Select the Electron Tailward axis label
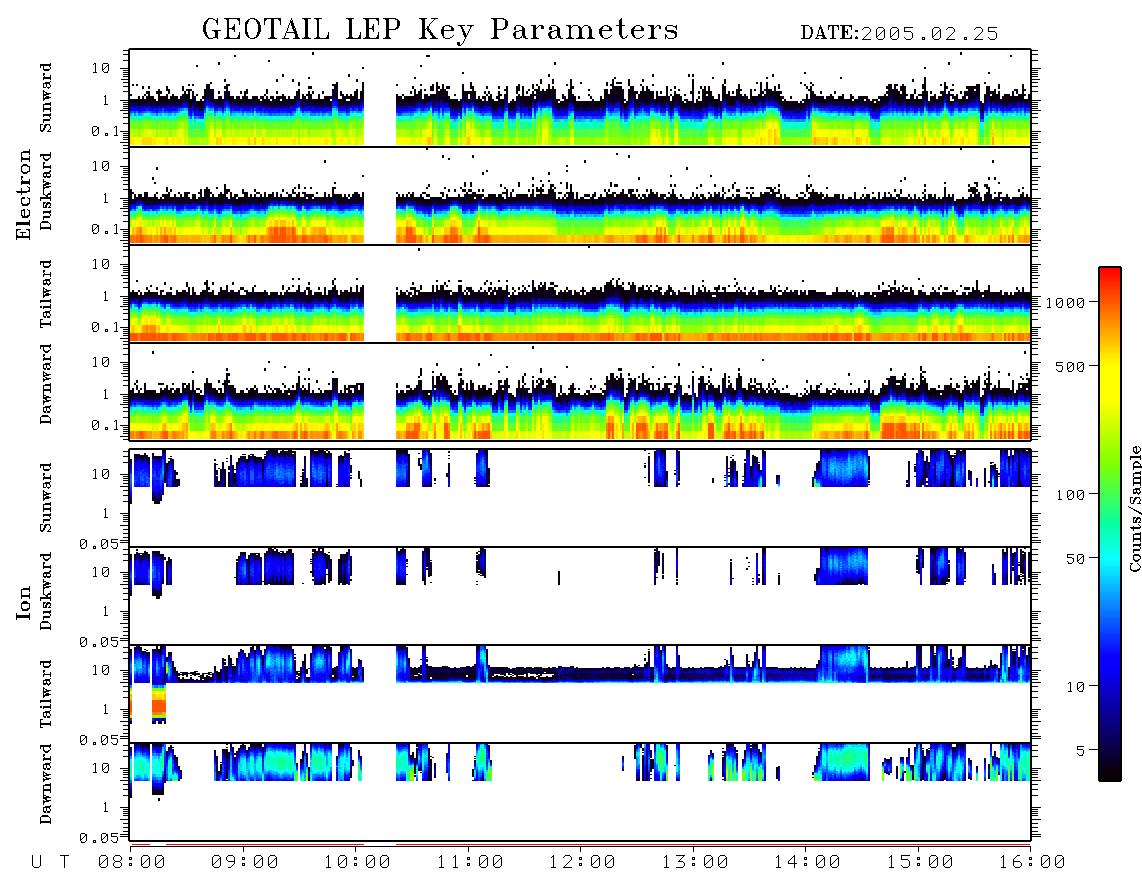The width and height of the screenshot is (1142, 880). pyautogui.click(x=46, y=294)
